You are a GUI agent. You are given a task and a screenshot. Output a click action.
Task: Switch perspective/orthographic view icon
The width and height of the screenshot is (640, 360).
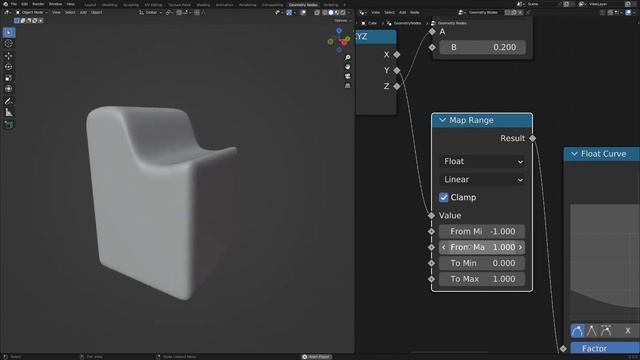click(x=347, y=86)
